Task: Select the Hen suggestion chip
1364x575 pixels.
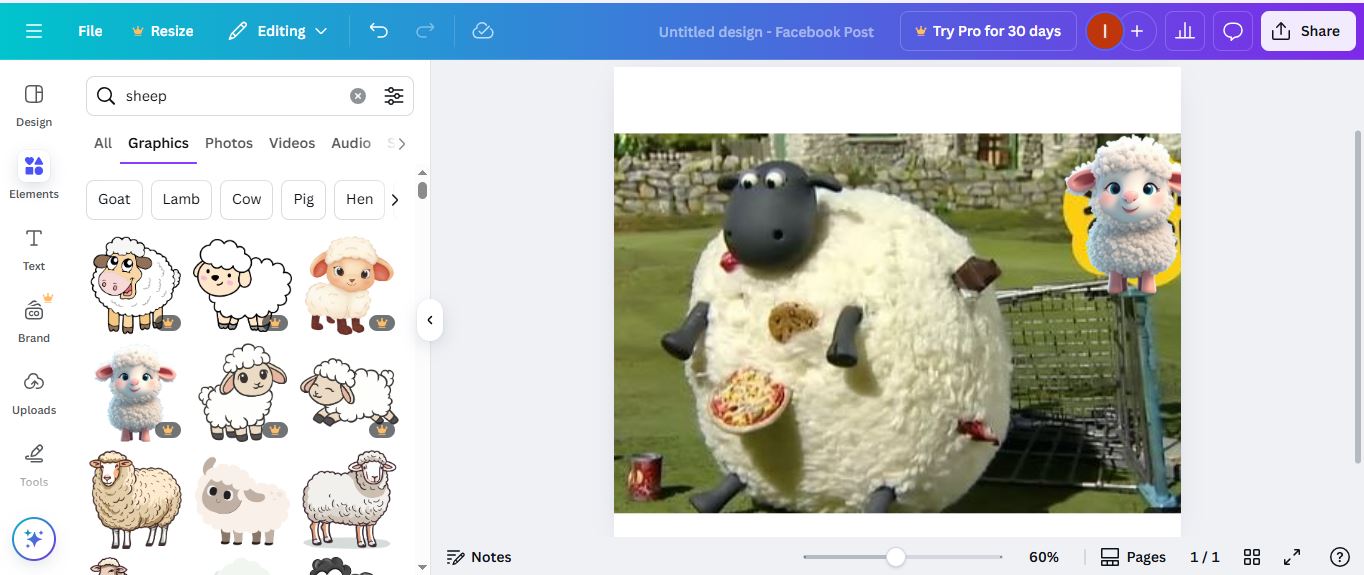Action: coord(360,199)
